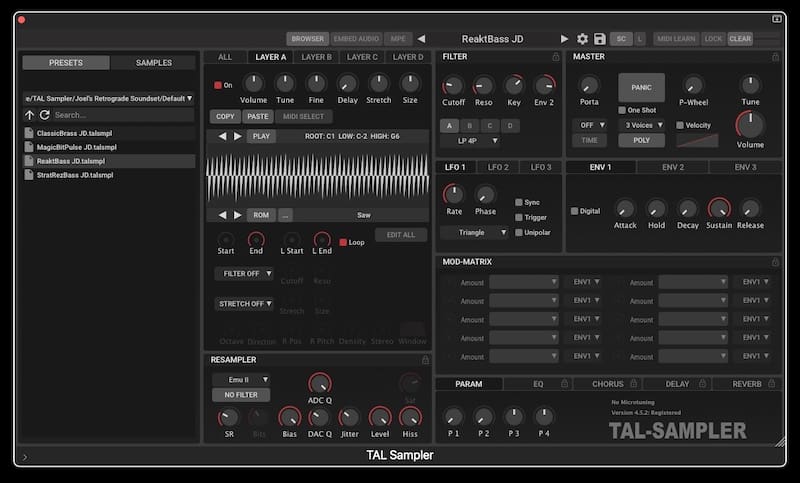Next sample arrow next to PLAY button
The width and height of the screenshot is (800, 483).
tap(238, 136)
